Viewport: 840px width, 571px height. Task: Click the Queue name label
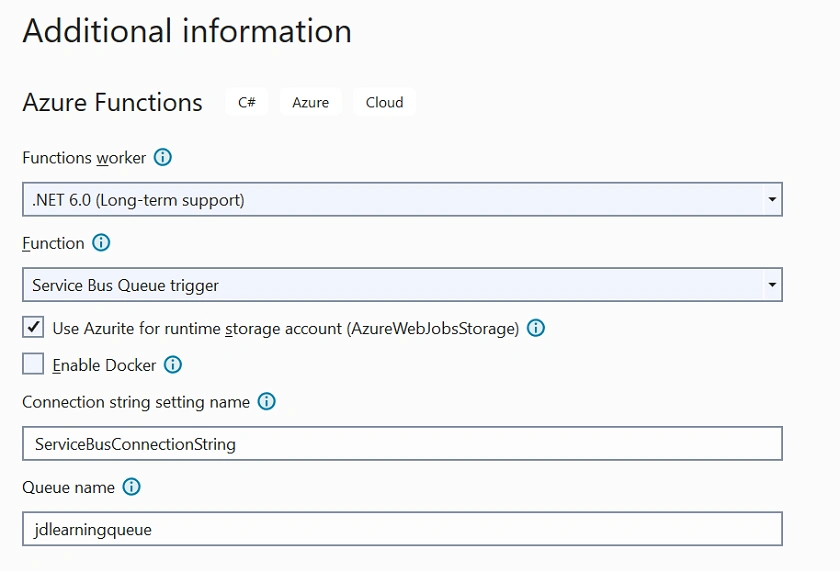point(69,487)
